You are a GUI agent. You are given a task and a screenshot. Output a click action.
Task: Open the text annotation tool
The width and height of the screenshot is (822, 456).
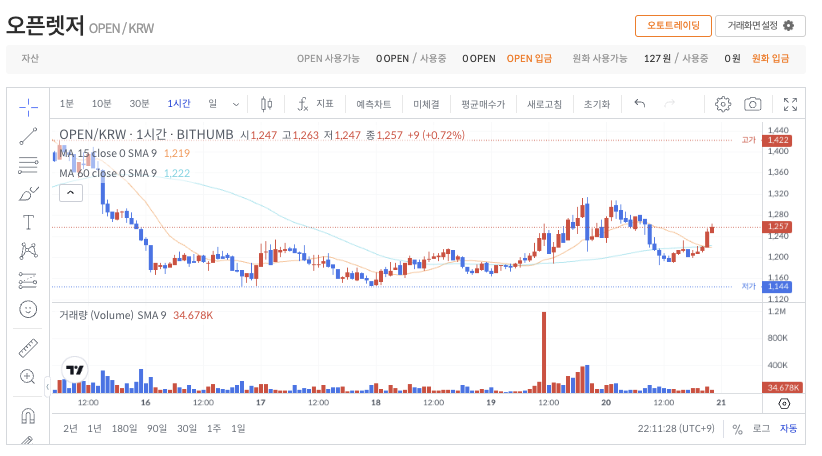click(x=28, y=222)
